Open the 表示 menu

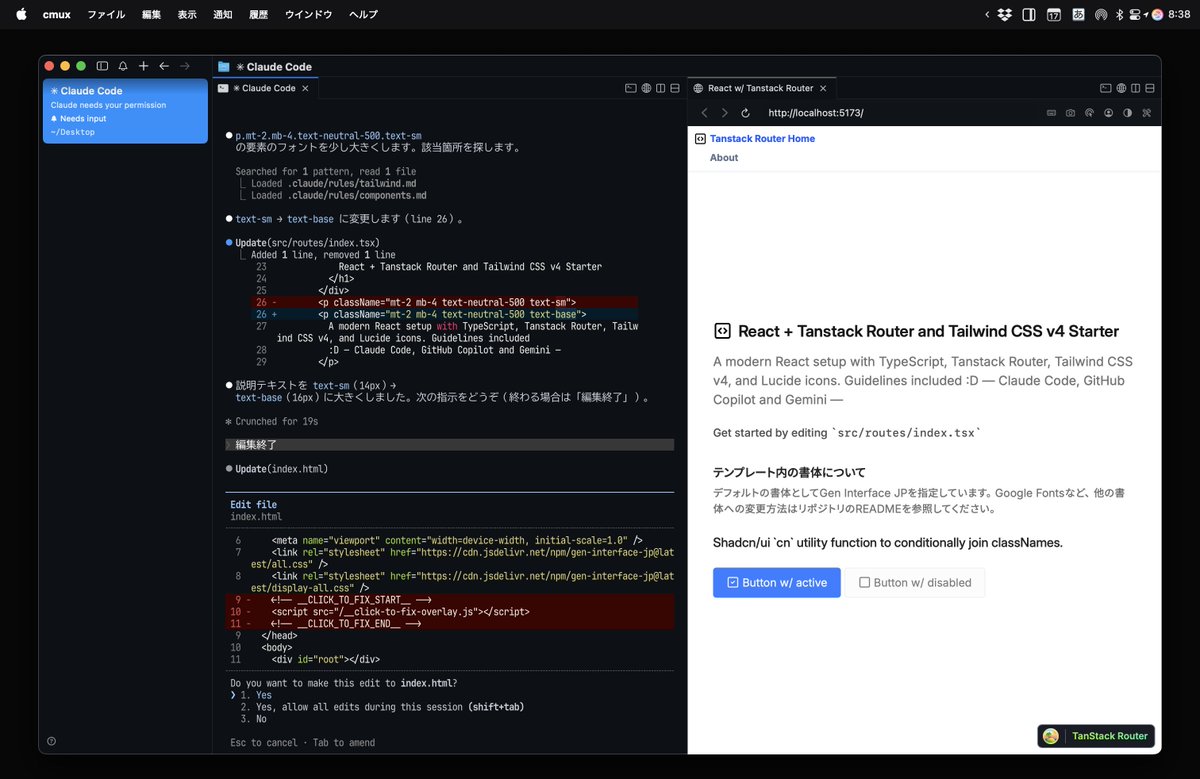[x=187, y=15]
